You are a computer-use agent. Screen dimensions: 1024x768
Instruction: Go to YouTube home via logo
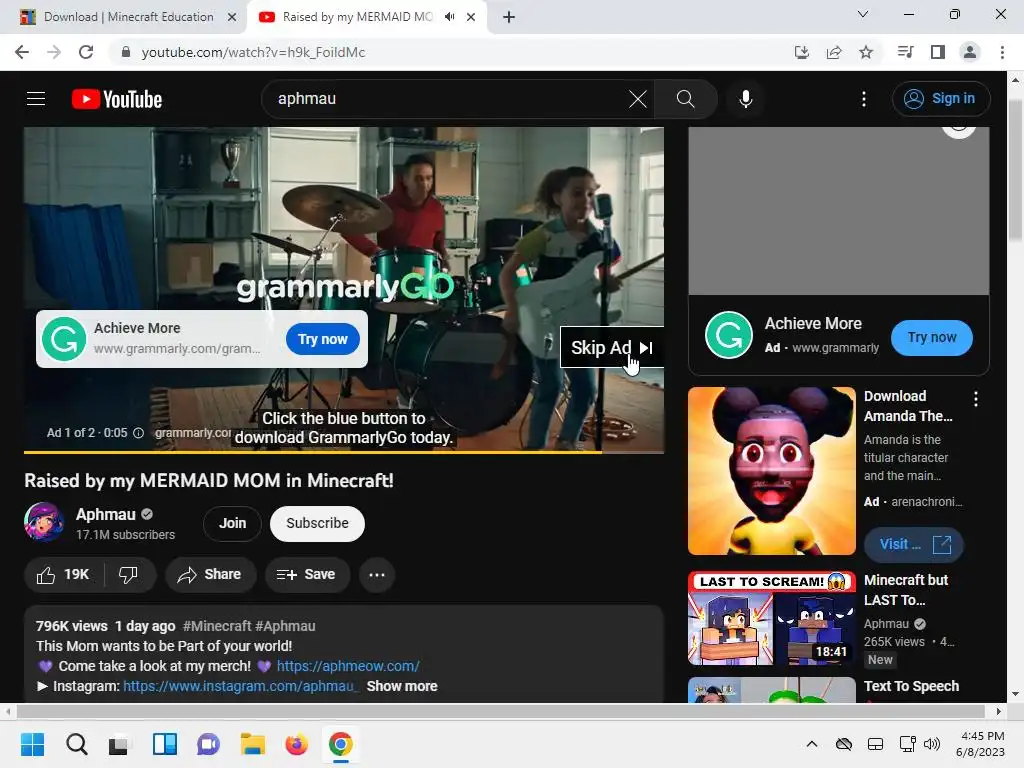[117, 99]
